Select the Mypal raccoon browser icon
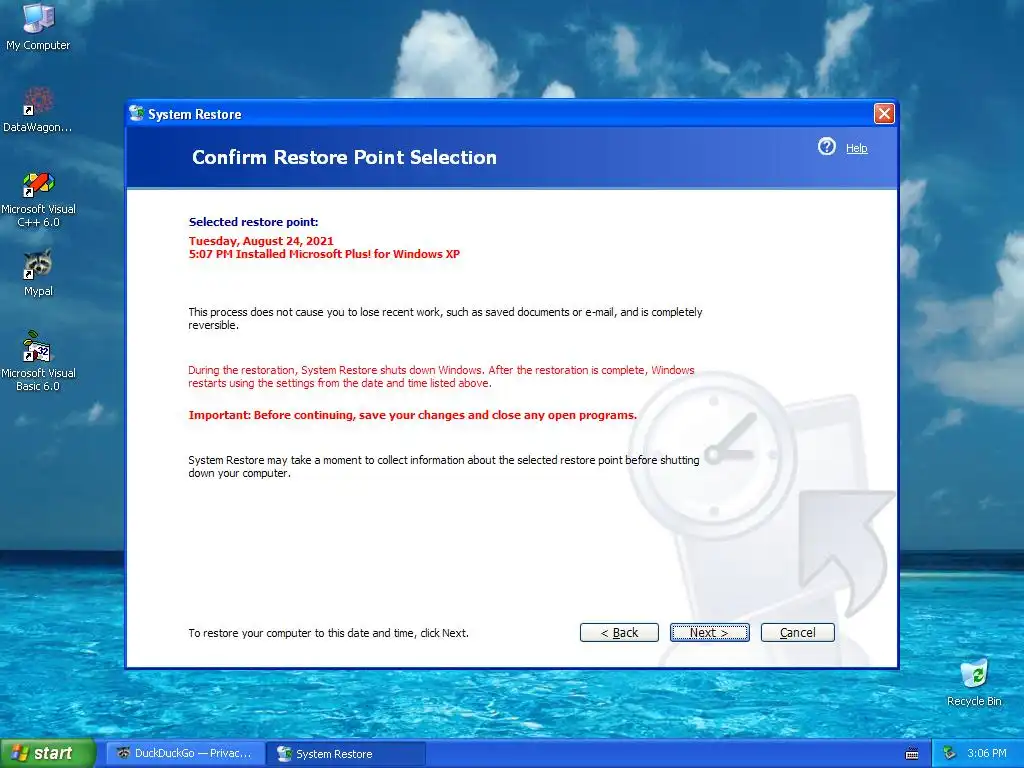Viewport: 1024px width, 768px height. pos(38,273)
